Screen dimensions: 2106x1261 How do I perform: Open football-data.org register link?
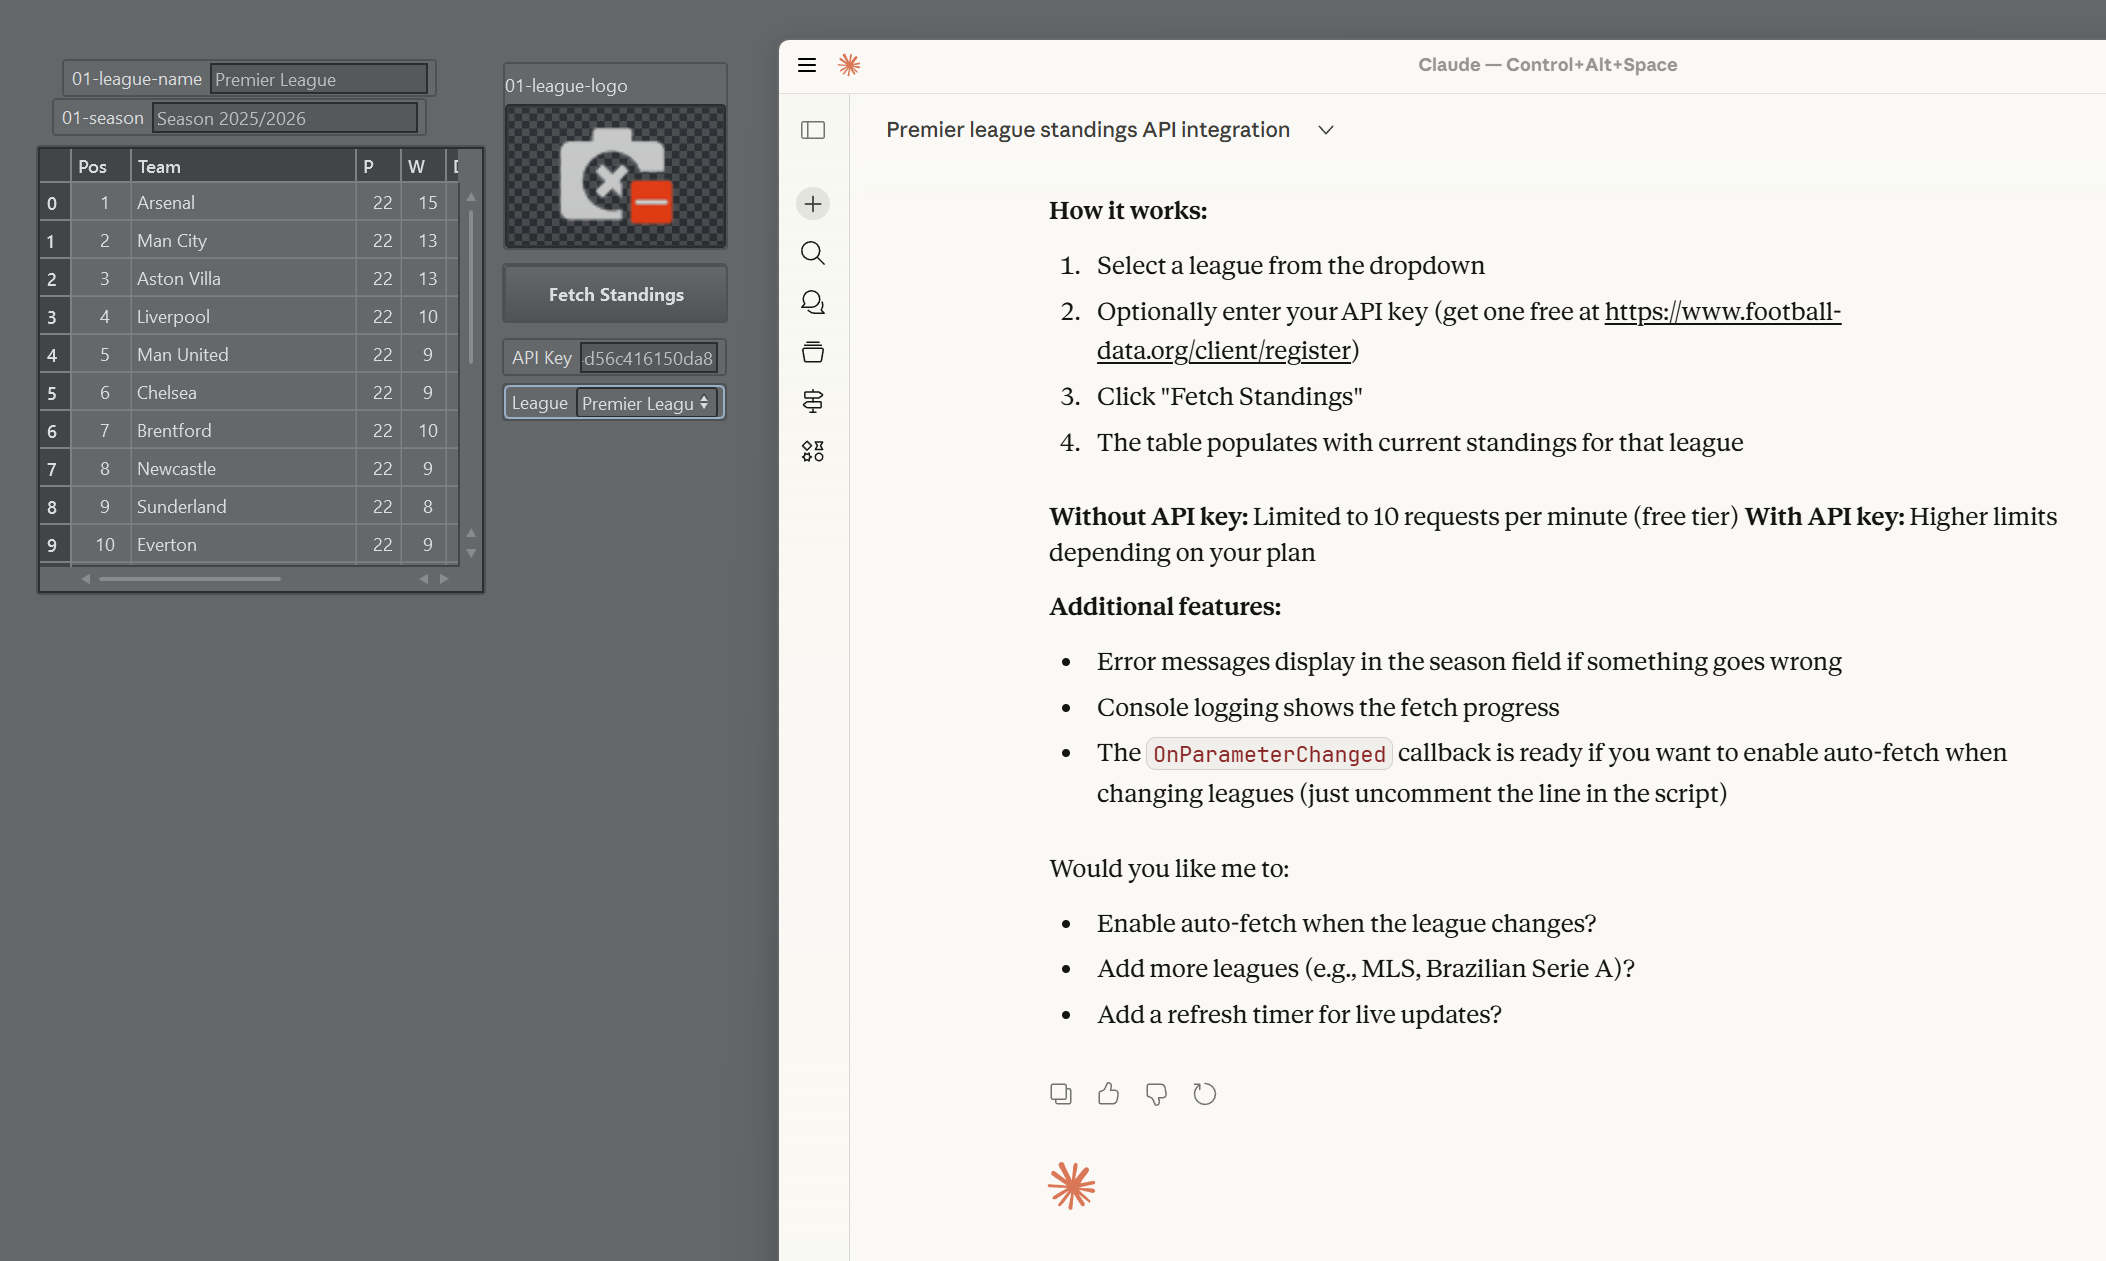tap(1471, 331)
